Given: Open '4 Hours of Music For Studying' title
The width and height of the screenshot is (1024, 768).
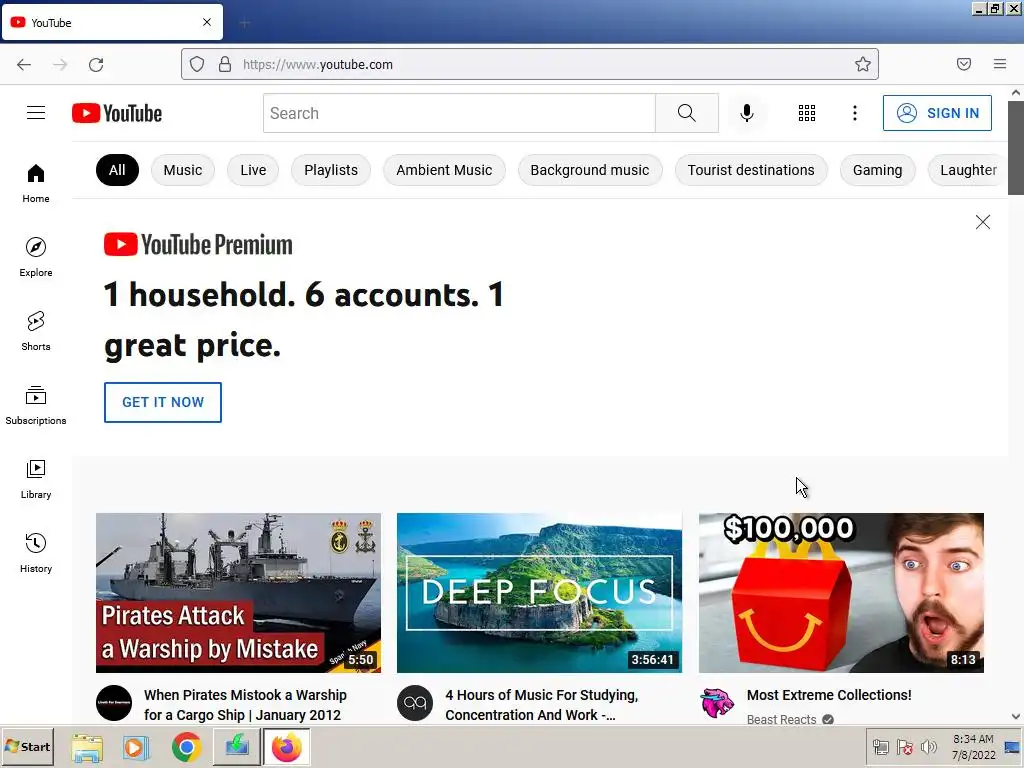Looking at the screenshot, I should [541, 705].
